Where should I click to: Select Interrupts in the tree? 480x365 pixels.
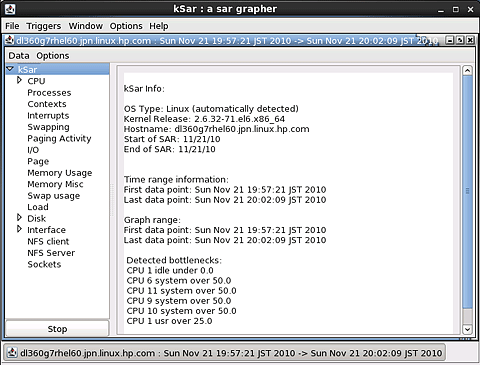[x=48, y=116]
